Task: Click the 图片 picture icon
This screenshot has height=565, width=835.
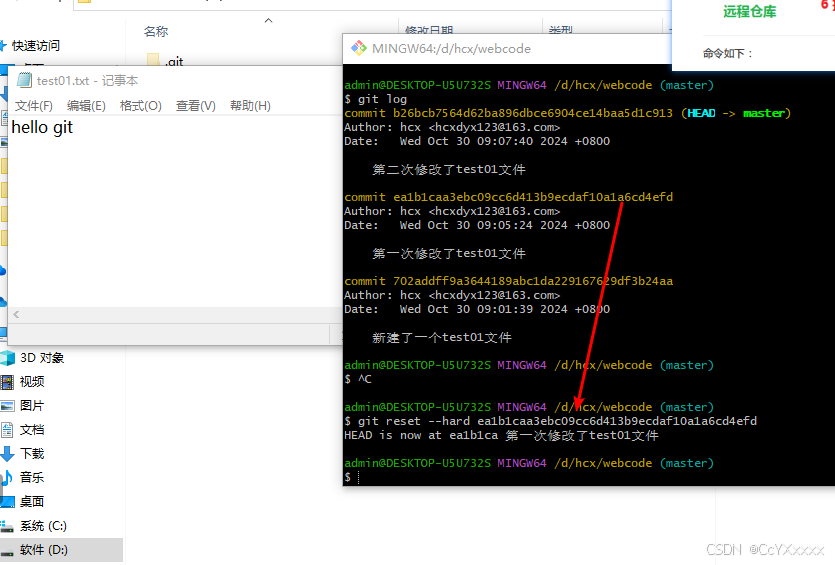Action: point(7,406)
